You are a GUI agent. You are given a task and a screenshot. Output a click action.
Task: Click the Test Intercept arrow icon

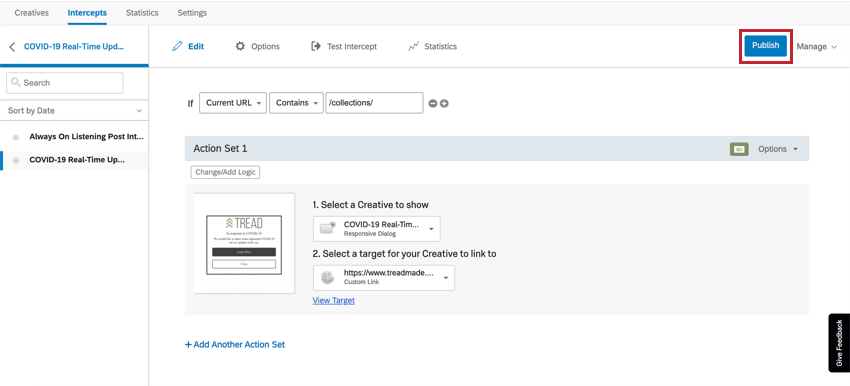click(x=315, y=46)
